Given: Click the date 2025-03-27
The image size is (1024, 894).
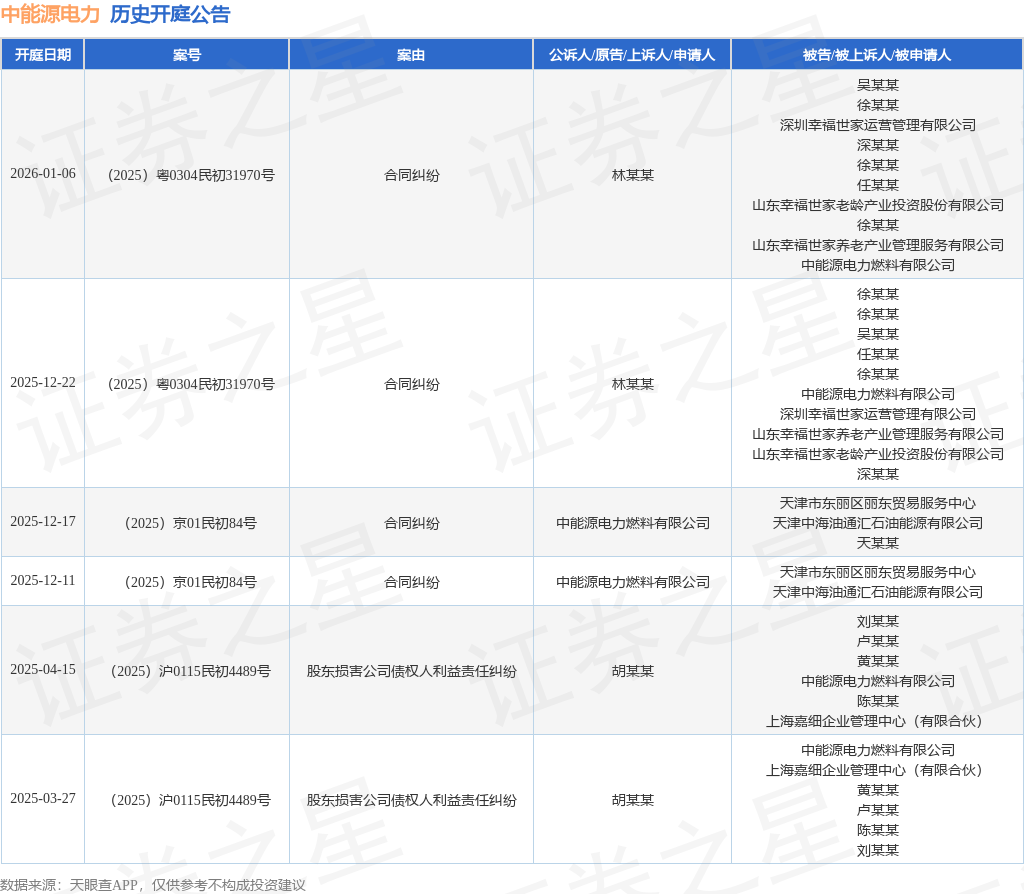Looking at the screenshot, I should (x=43, y=799).
